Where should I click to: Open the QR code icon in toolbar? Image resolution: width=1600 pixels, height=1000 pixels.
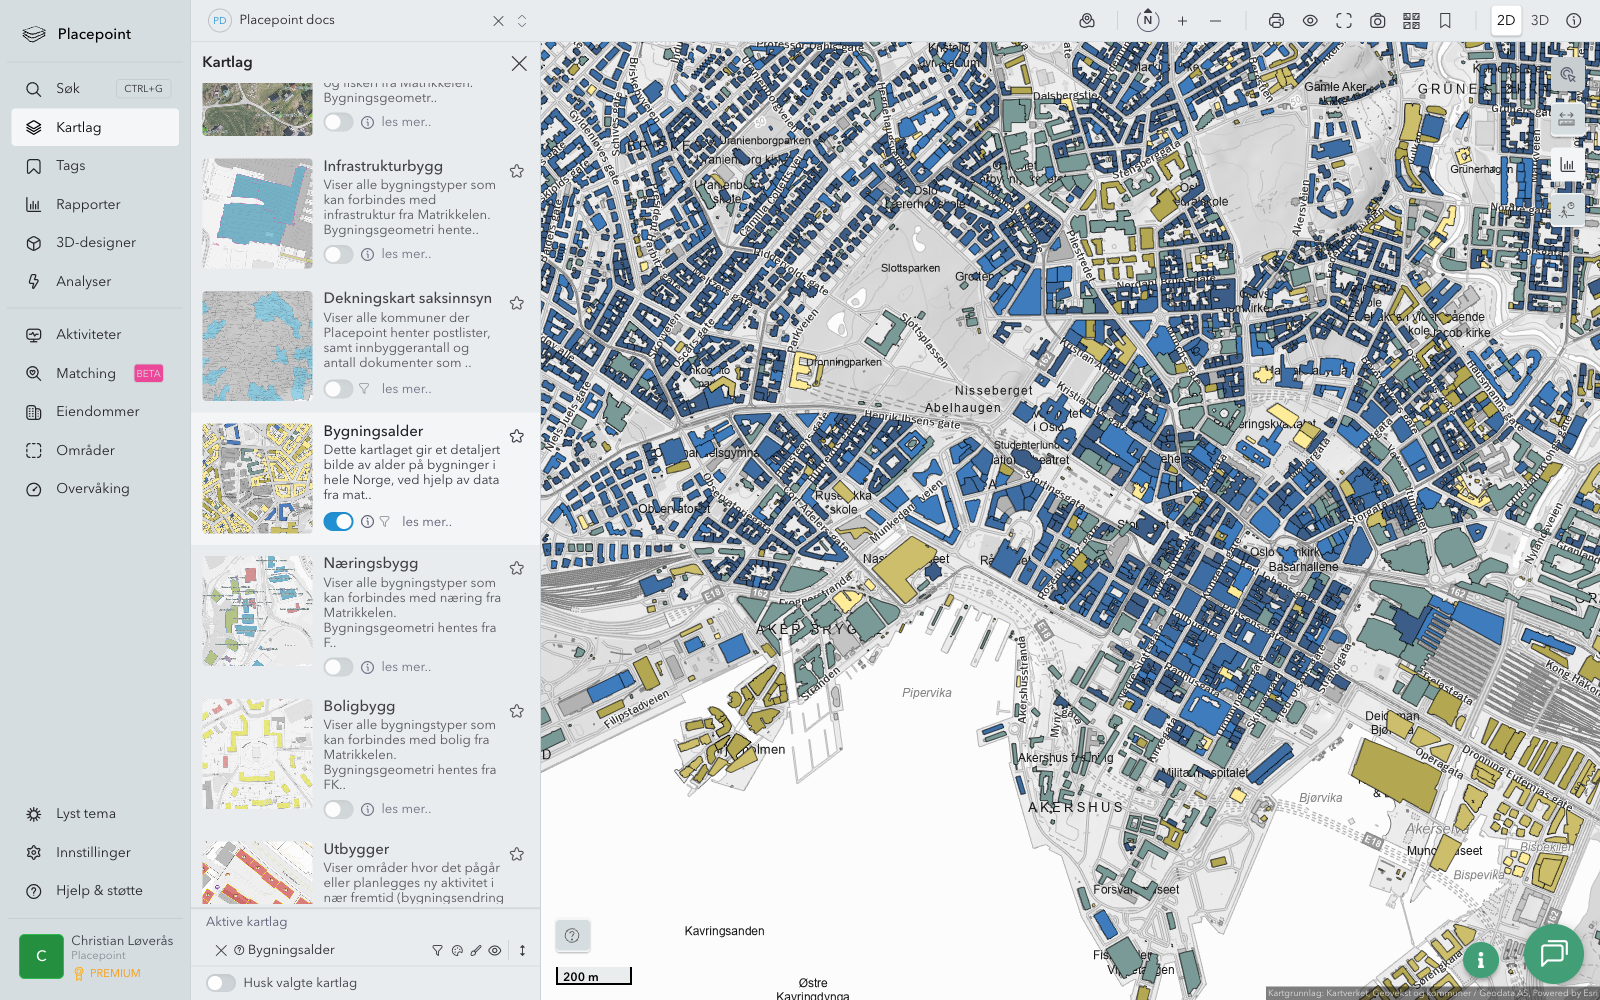pos(1411,21)
